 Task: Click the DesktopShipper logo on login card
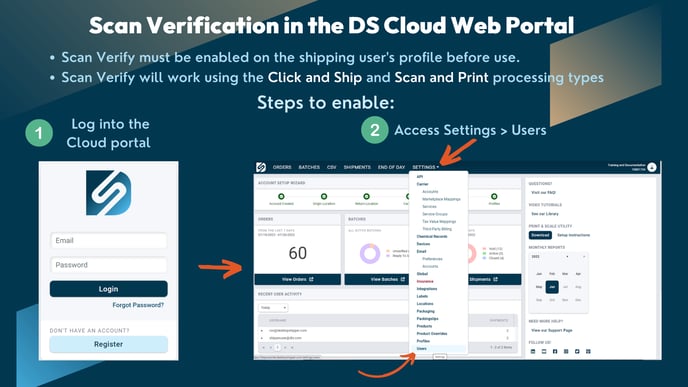click(x=108, y=193)
